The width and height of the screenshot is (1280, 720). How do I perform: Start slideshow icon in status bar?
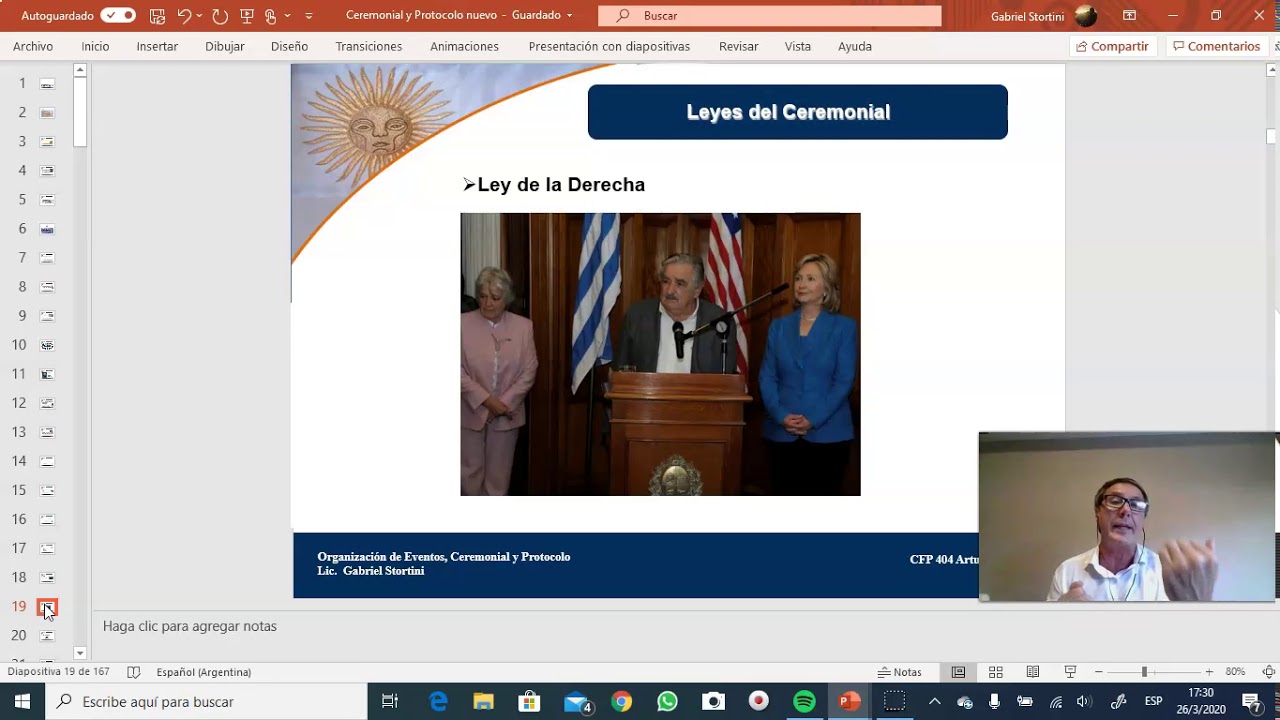[1070, 672]
